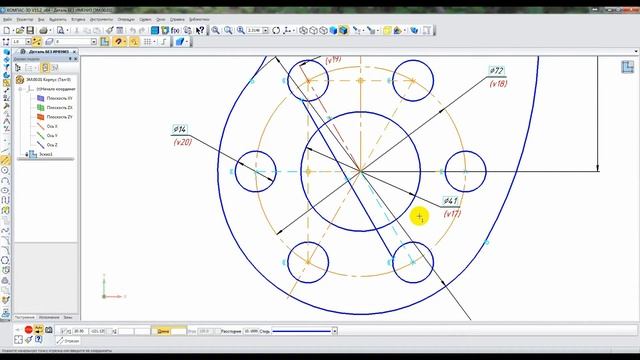This screenshot has width=640, height=360.
Task: Open the current step value dropdown
Action: coord(28,42)
